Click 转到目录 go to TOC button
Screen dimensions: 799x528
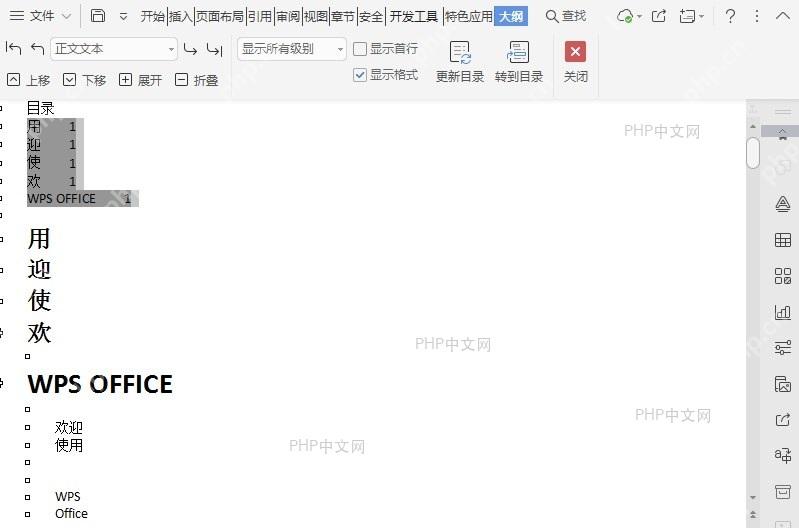(x=519, y=62)
